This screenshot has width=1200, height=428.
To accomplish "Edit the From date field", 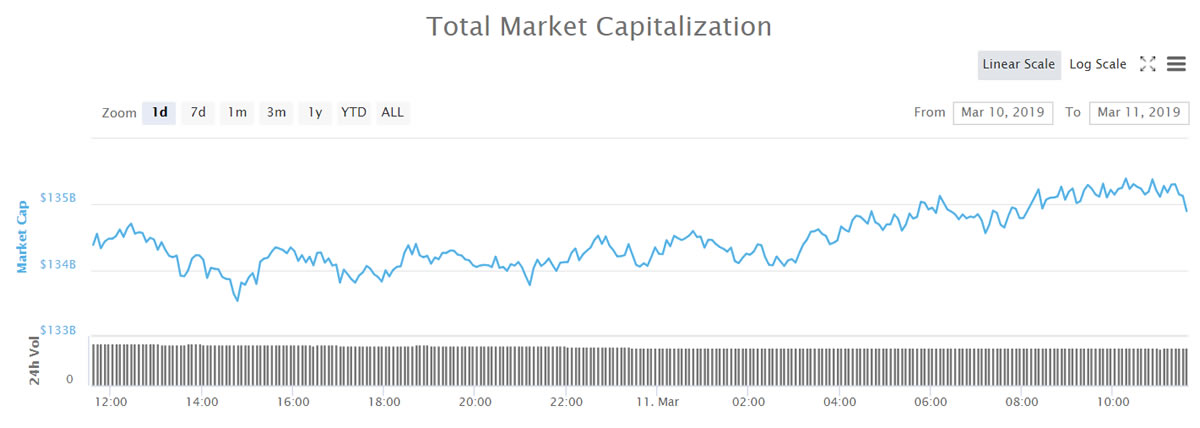I will click(x=1003, y=112).
